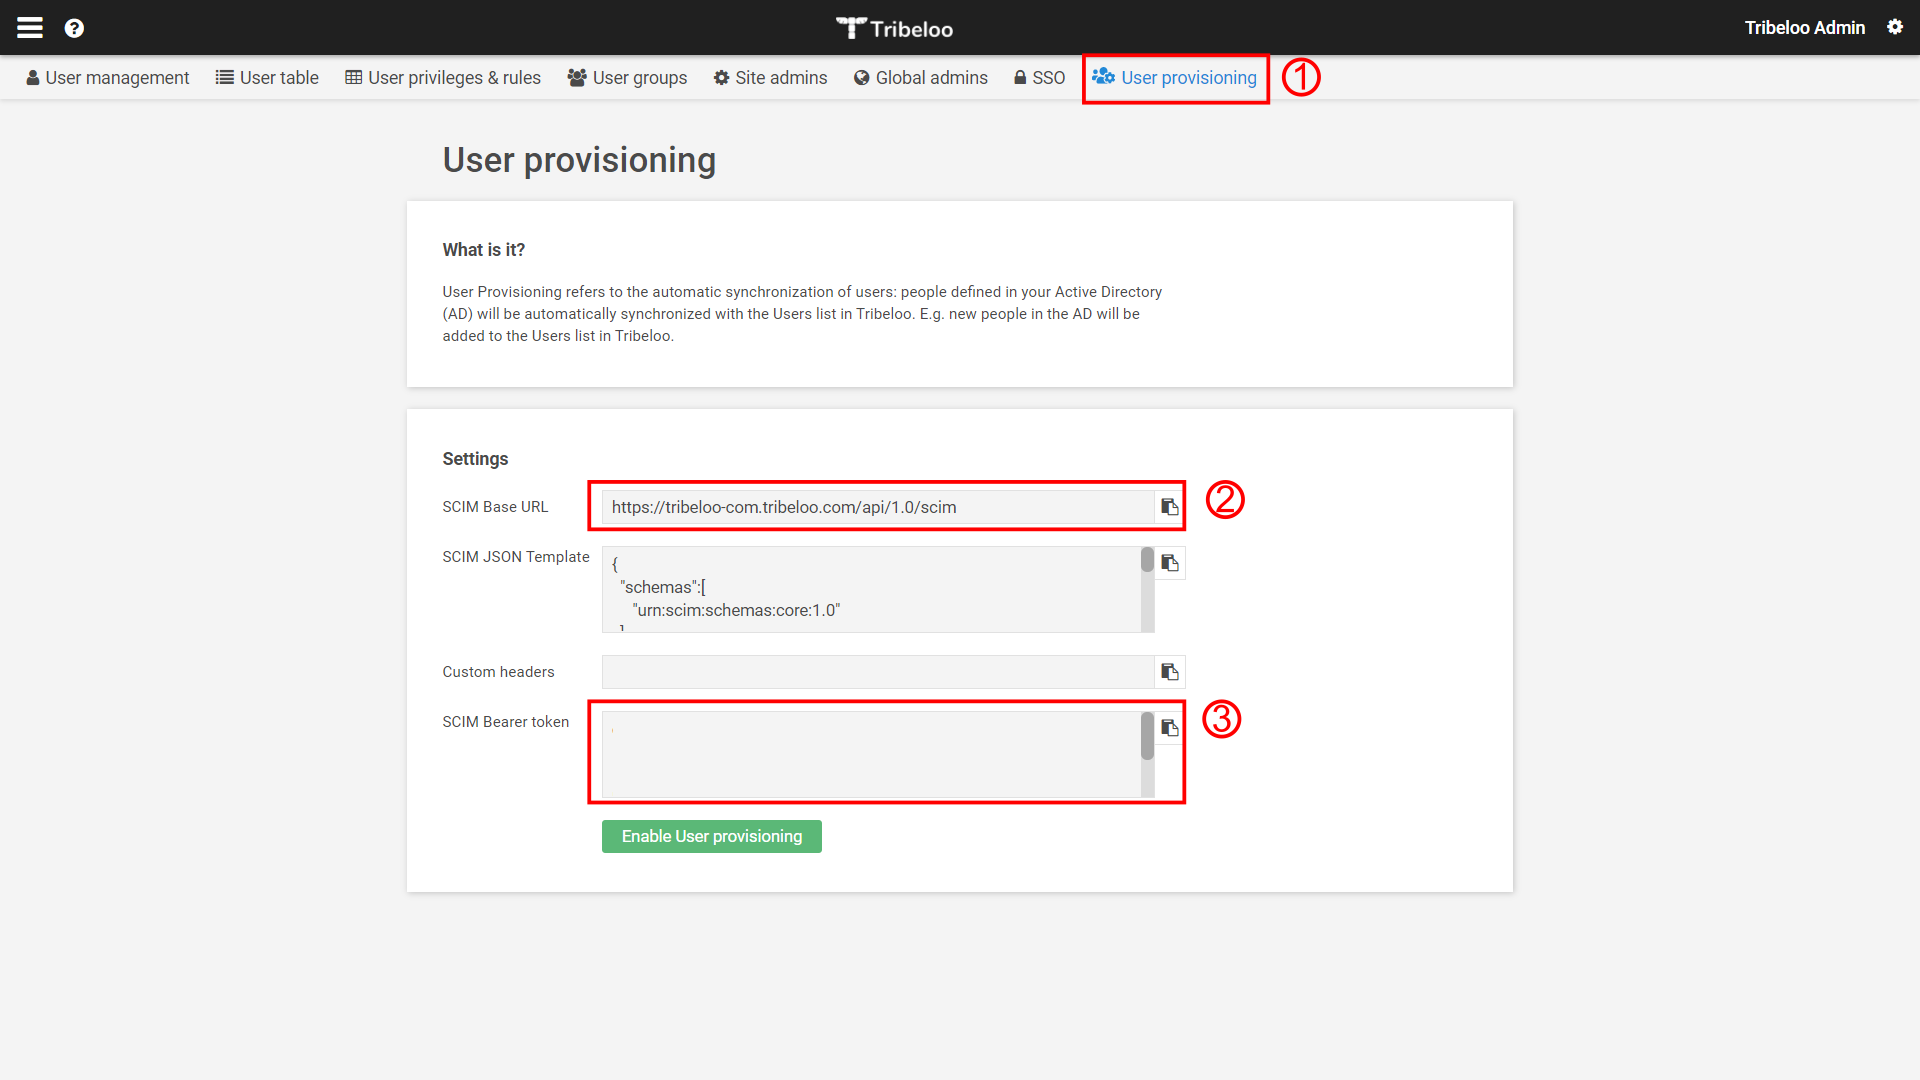Image resolution: width=1920 pixels, height=1080 pixels.
Task: Click the Tribeloo settings gear icon
Action: pos(1896,26)
